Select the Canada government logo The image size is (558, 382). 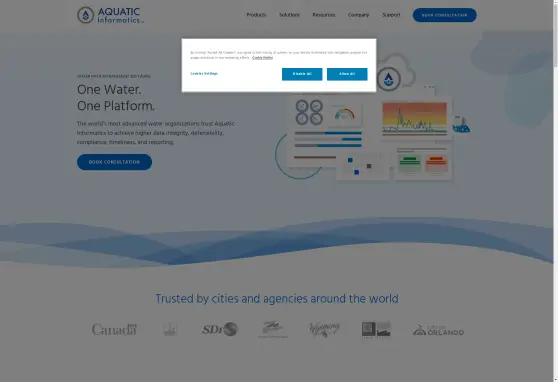[114, 330]
